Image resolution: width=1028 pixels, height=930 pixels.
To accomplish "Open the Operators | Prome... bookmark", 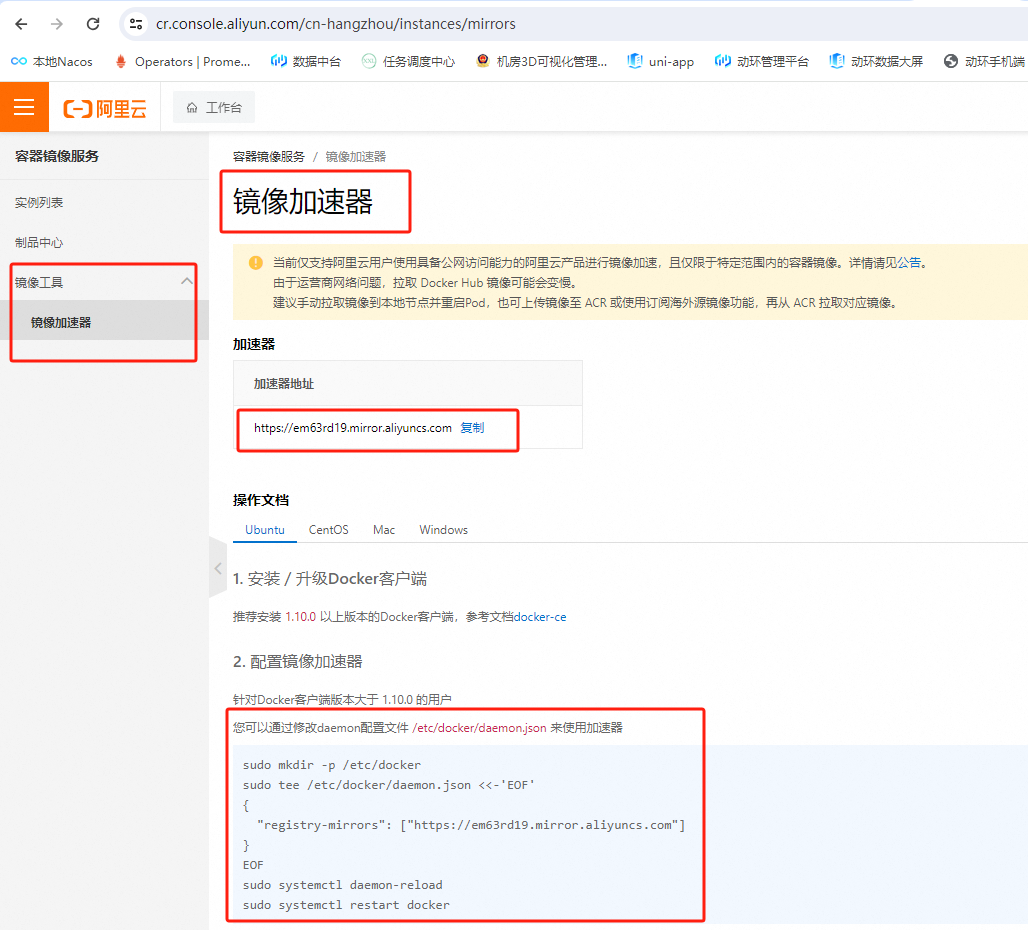I will pos(182,62).
